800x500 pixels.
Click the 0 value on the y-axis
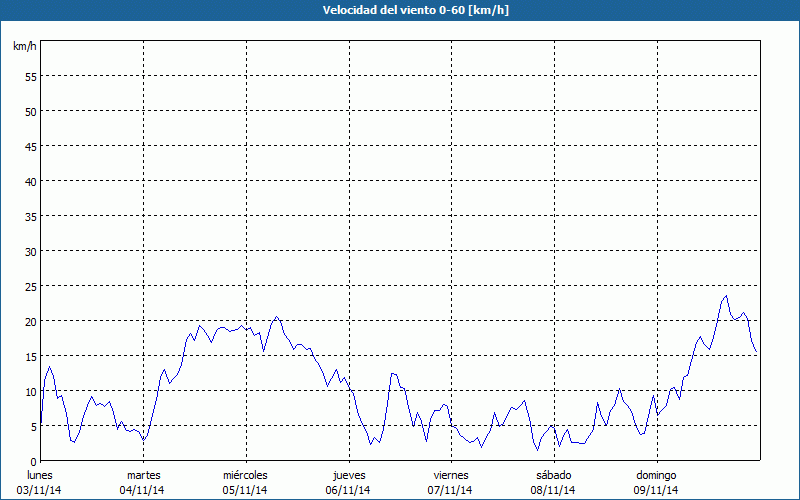click(33, 461)
